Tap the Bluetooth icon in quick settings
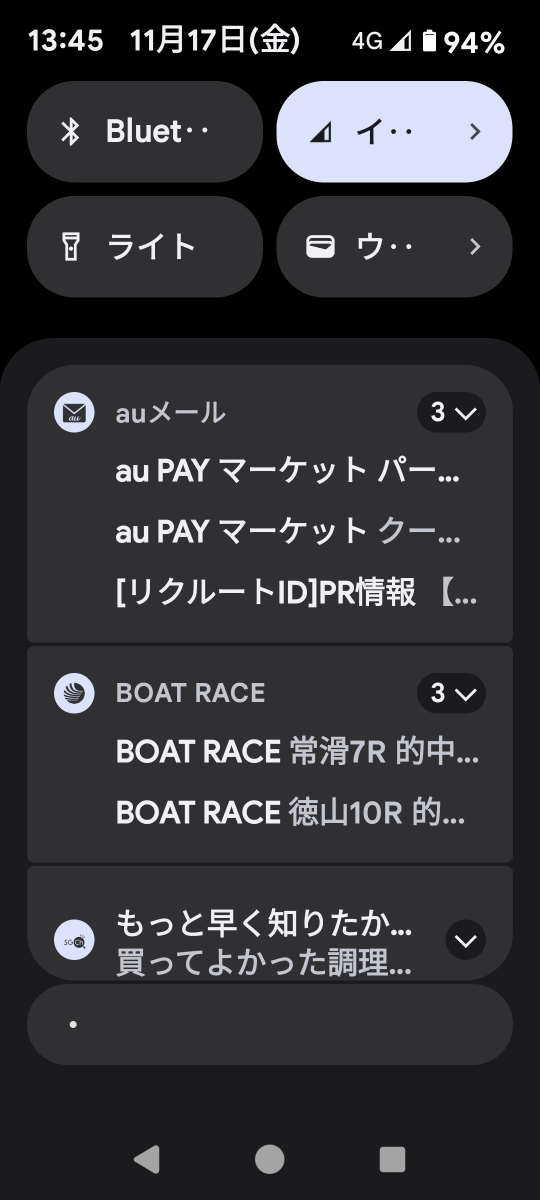540x1200 pixels. pyautogui.click(x=70, y=132)
